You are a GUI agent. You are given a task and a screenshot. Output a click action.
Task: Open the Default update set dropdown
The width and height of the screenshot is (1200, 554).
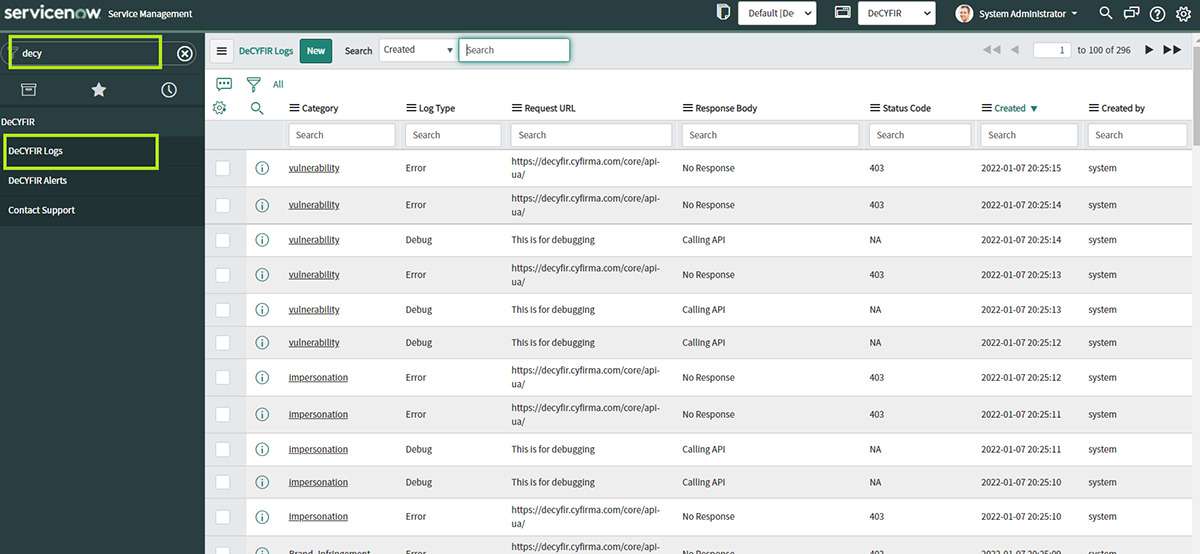click(777, 13)
